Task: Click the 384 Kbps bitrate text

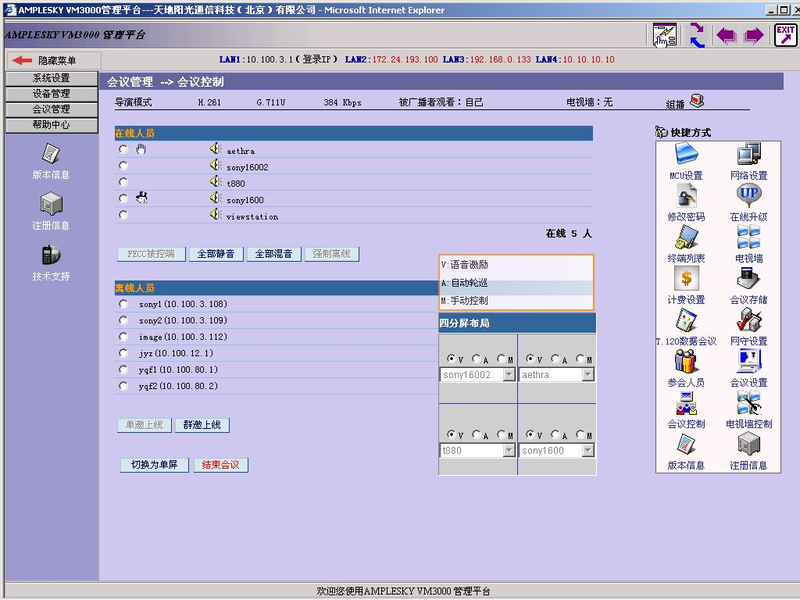Action: pyautogui.click(x=342, y=103)
